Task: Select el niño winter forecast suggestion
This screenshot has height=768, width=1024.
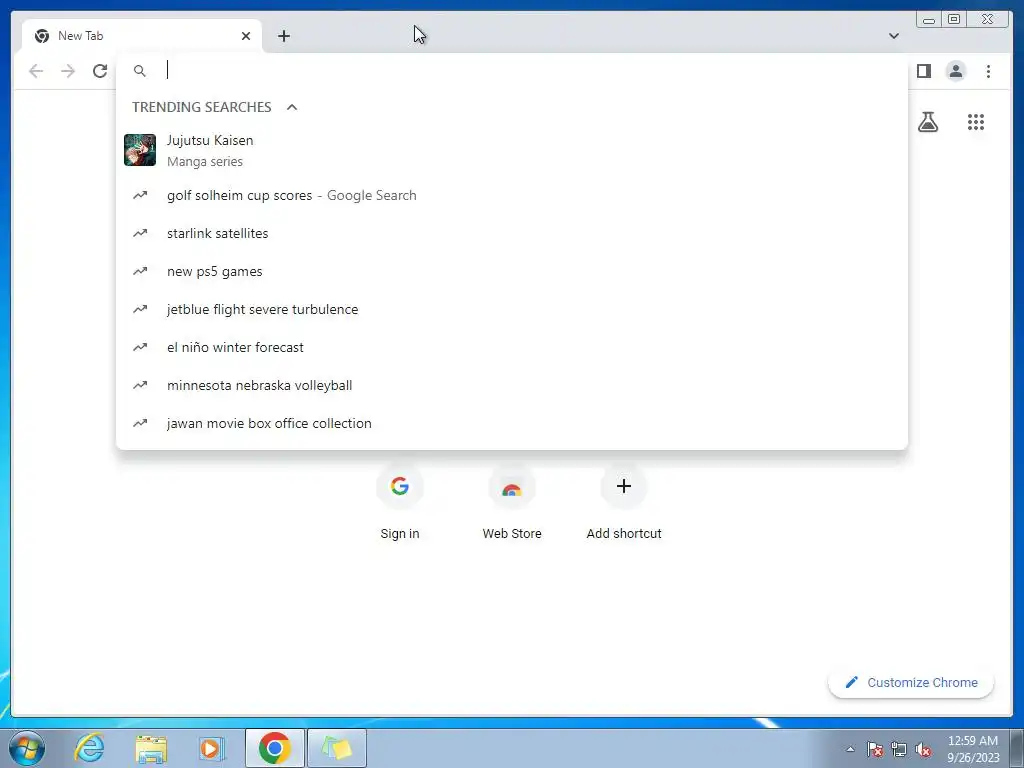Action: 511,347
